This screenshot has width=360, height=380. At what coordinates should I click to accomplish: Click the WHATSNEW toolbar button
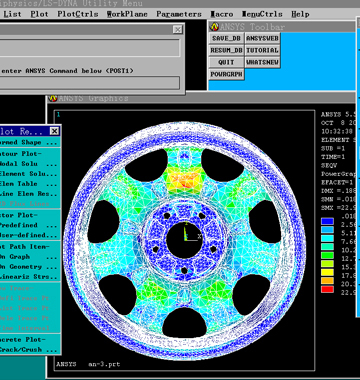pyautogui.click(x=262, y=62)
